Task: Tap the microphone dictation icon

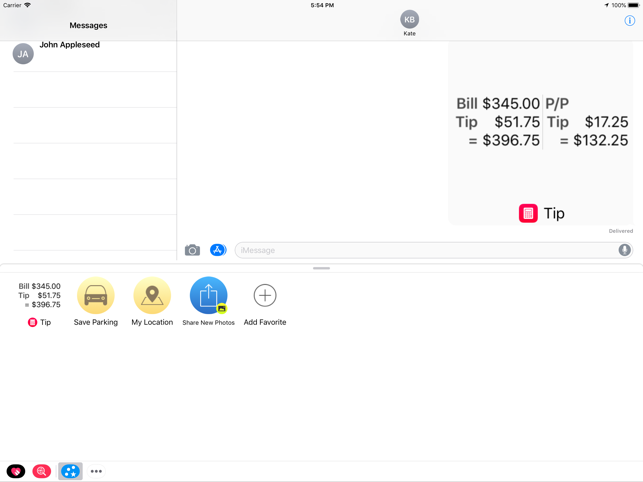Action: (624, 250)
